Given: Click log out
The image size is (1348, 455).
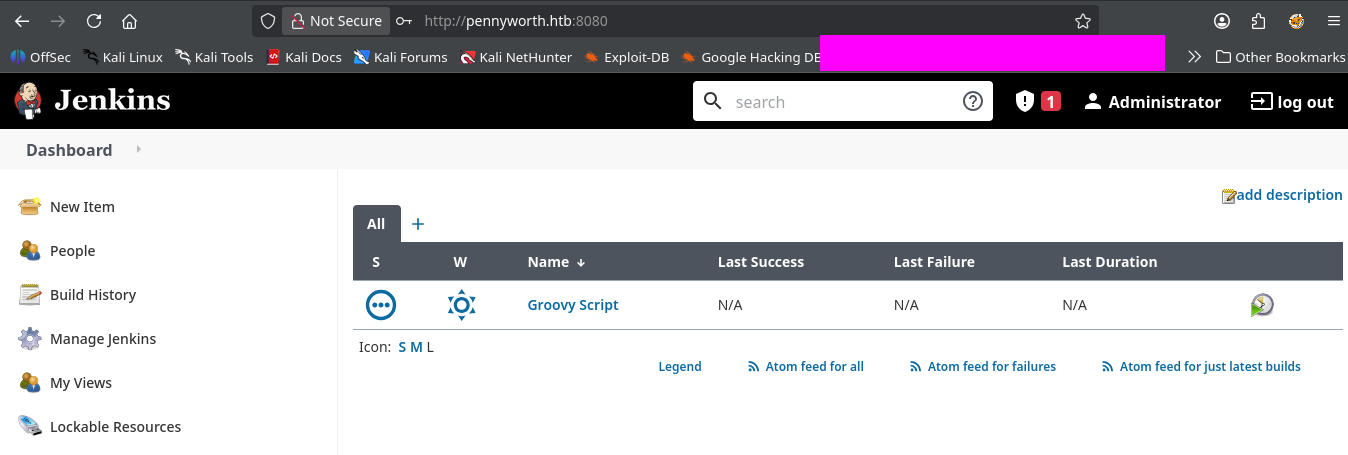Looking at the screenshot, I should 1292,102.
